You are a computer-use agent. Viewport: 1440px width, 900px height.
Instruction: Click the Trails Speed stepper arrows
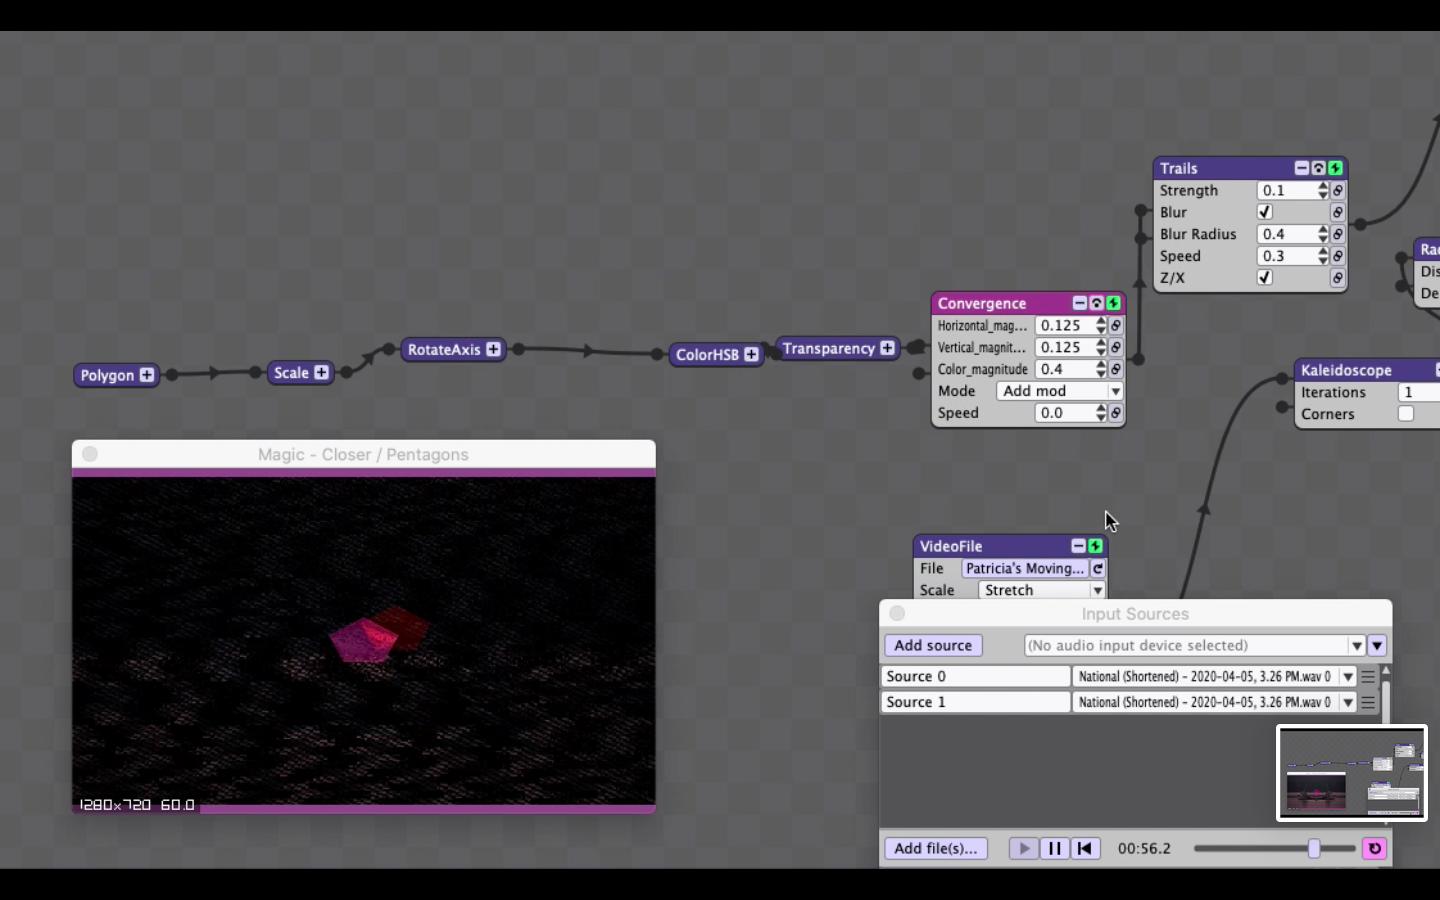point(1323,256)
